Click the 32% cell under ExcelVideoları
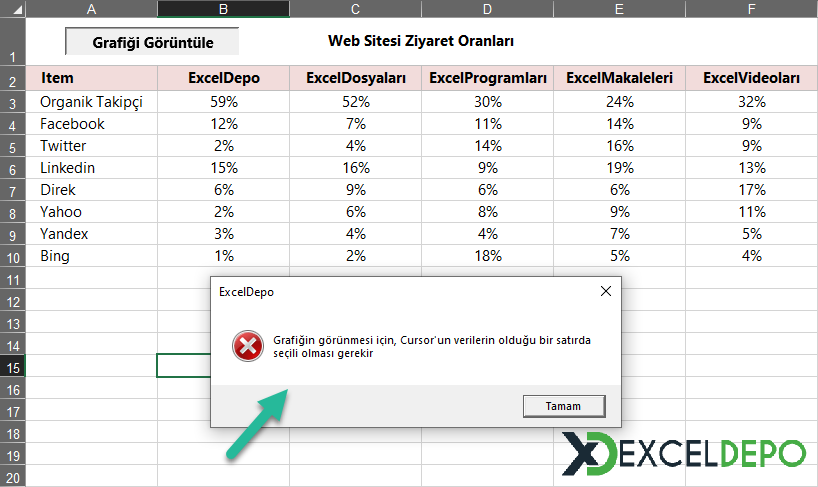This screenshot has width=818, height=487. pos(751,102)
